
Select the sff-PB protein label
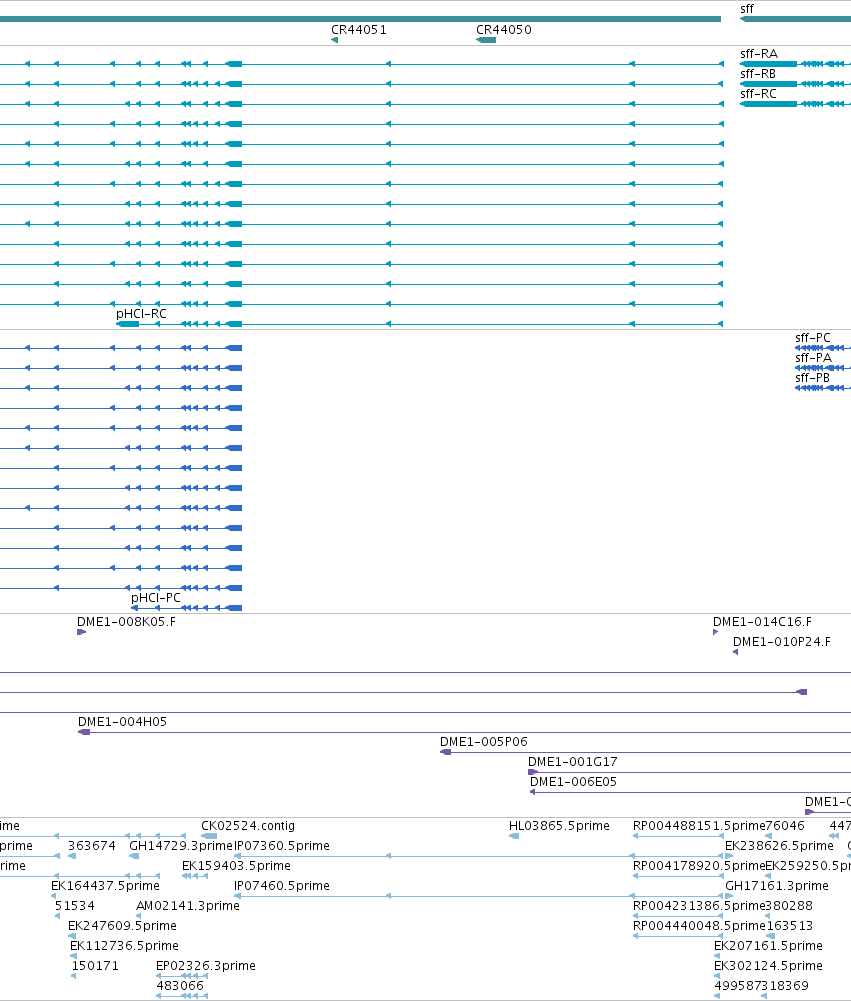(813, 378)
